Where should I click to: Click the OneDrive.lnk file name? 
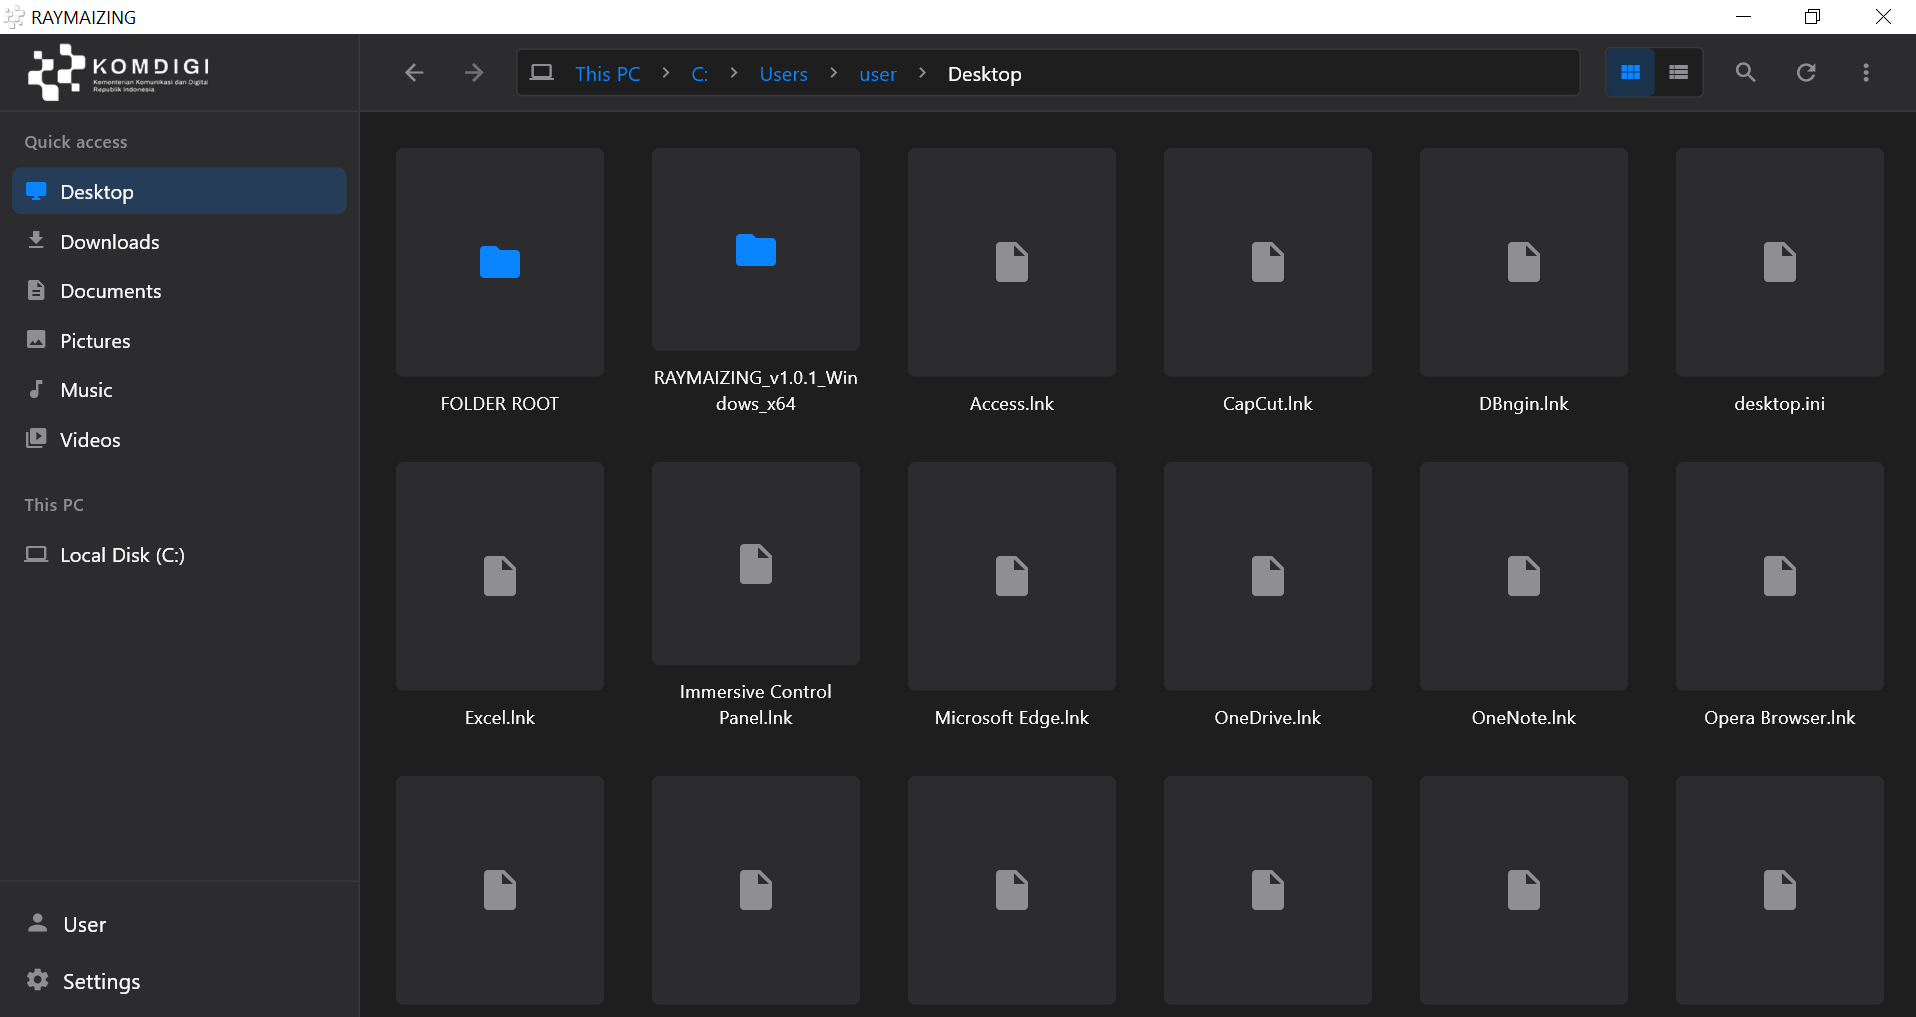click(1268, 718)
